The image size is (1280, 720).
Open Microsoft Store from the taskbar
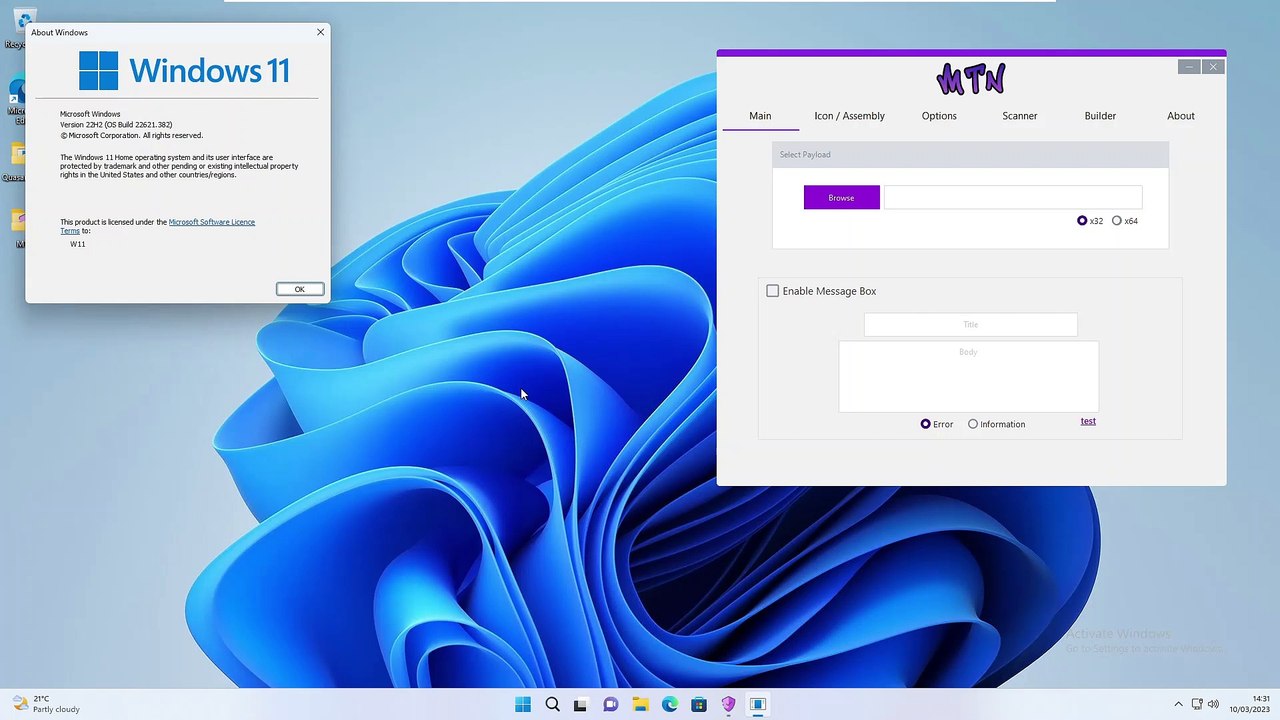[x=699, y=704]
